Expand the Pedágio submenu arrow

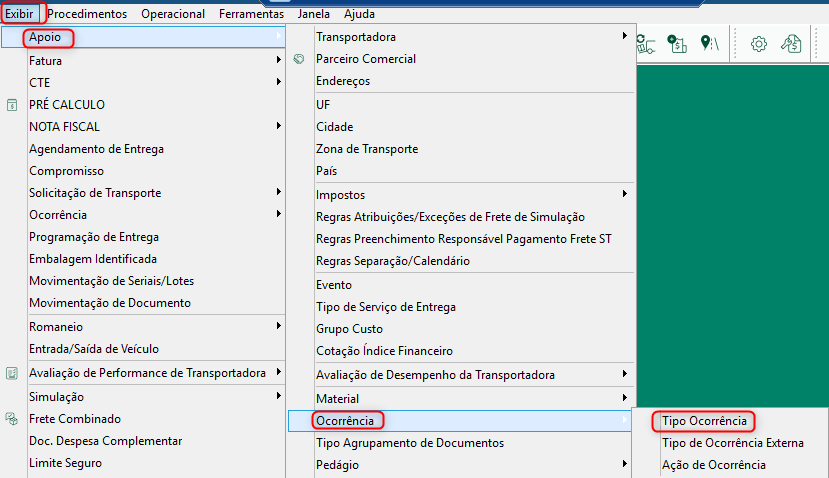(624, 464)
